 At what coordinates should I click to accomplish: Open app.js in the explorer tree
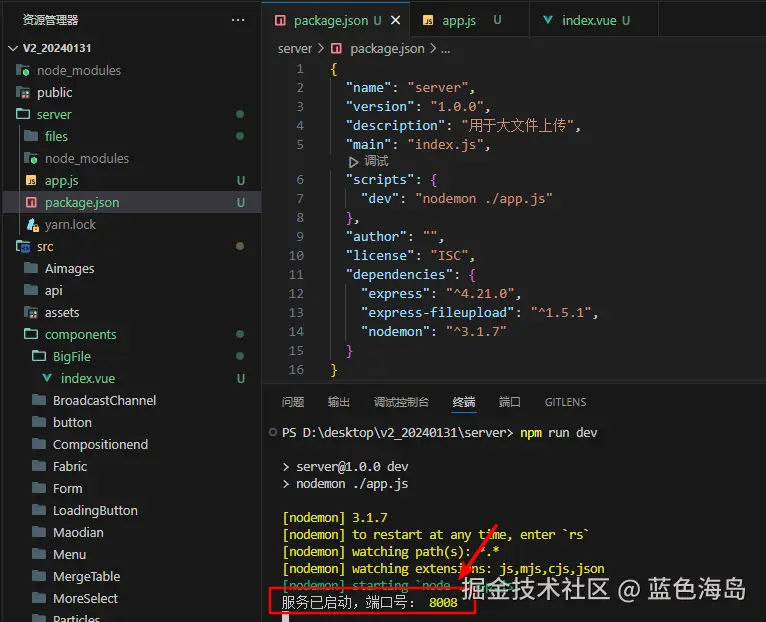[61, 180]
